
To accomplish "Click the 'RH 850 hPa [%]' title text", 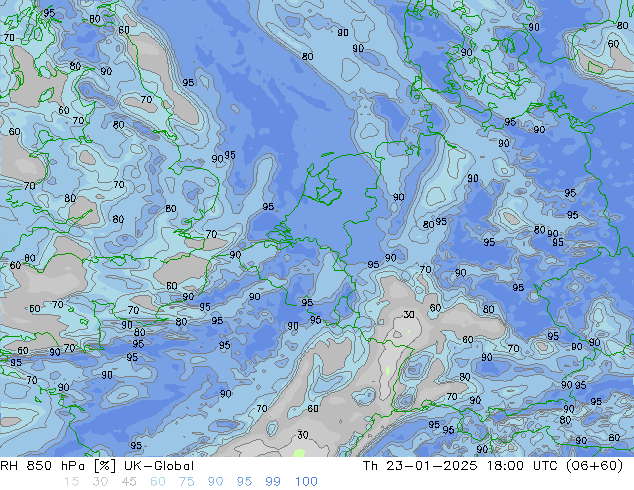I will [58, 466].
